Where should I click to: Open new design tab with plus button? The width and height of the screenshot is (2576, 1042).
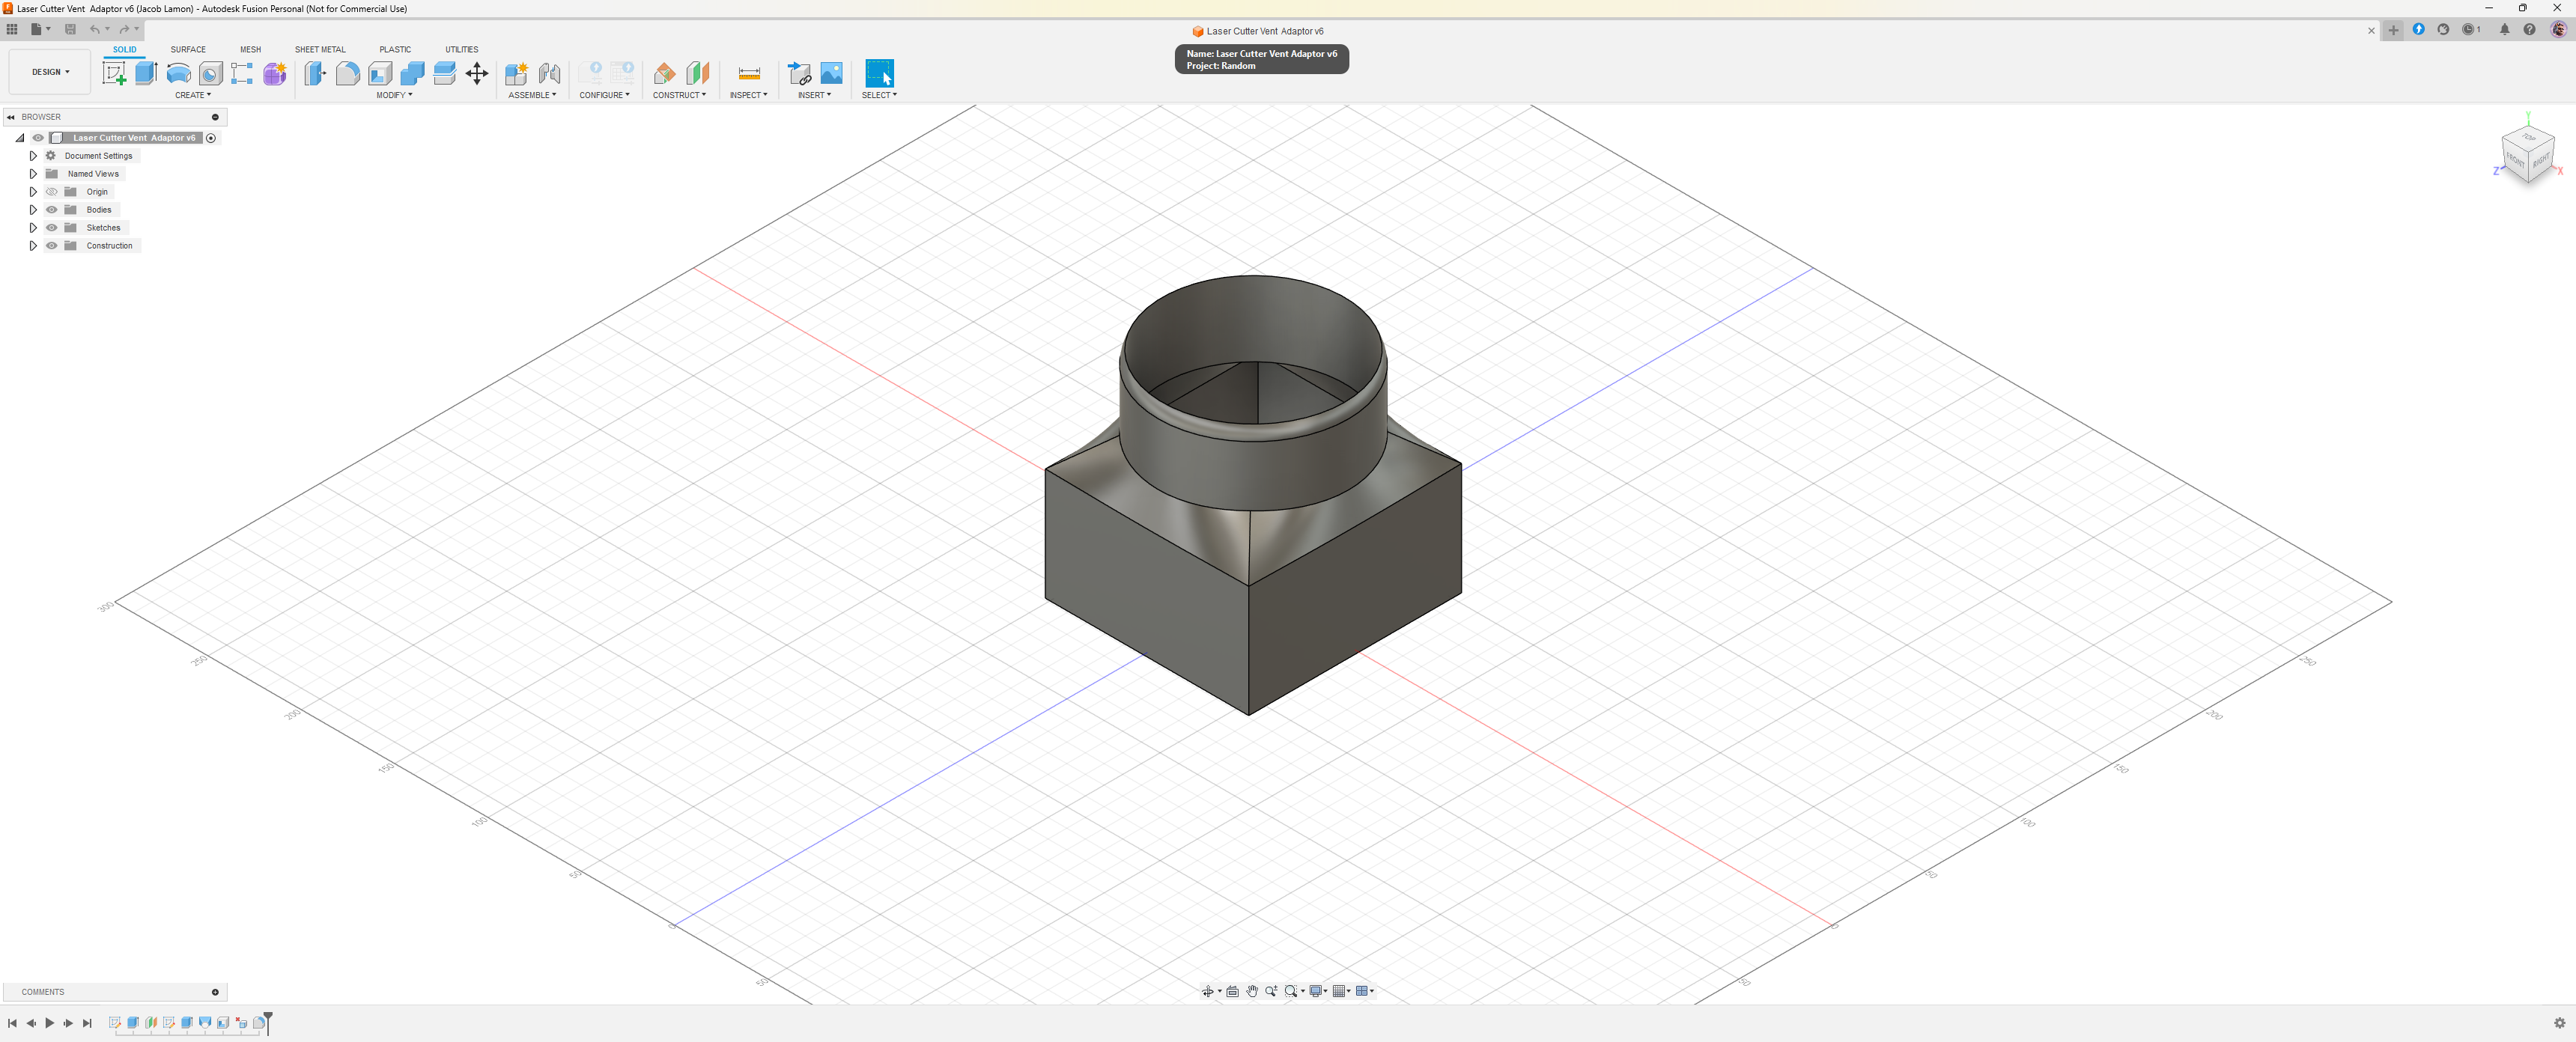pyautogui.click(x=2393, y=30)
